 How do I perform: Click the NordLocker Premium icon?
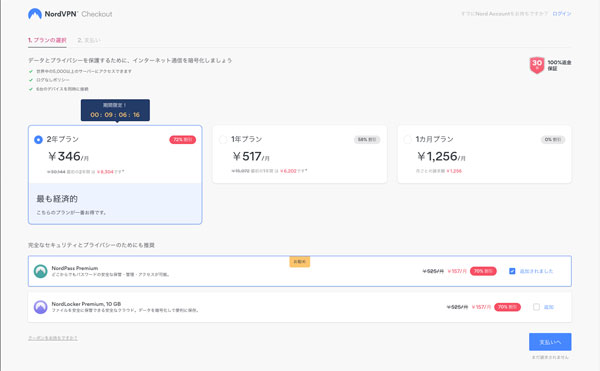(41, 307)
